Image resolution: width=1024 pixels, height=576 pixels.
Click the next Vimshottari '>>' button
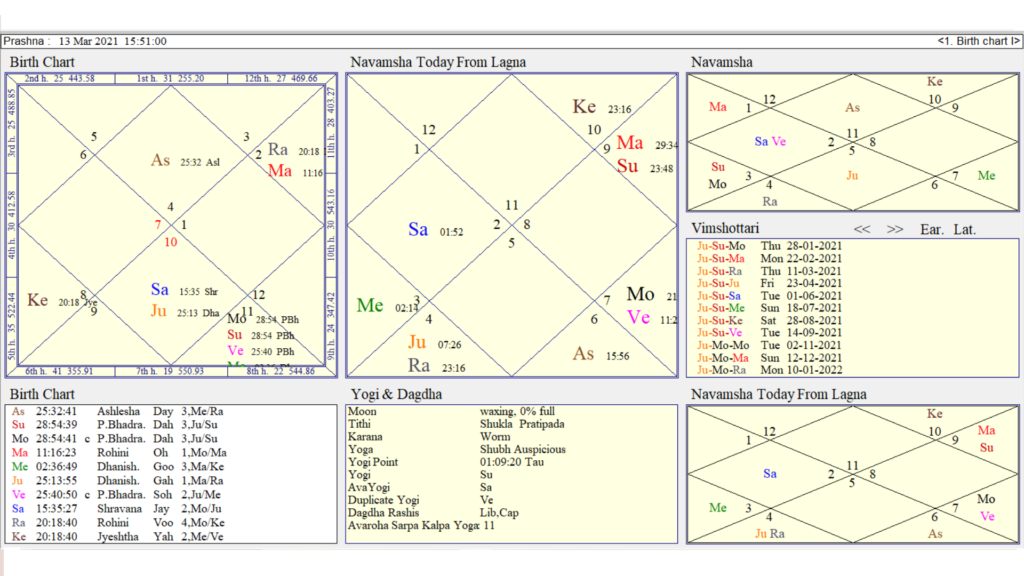point(895,230)
